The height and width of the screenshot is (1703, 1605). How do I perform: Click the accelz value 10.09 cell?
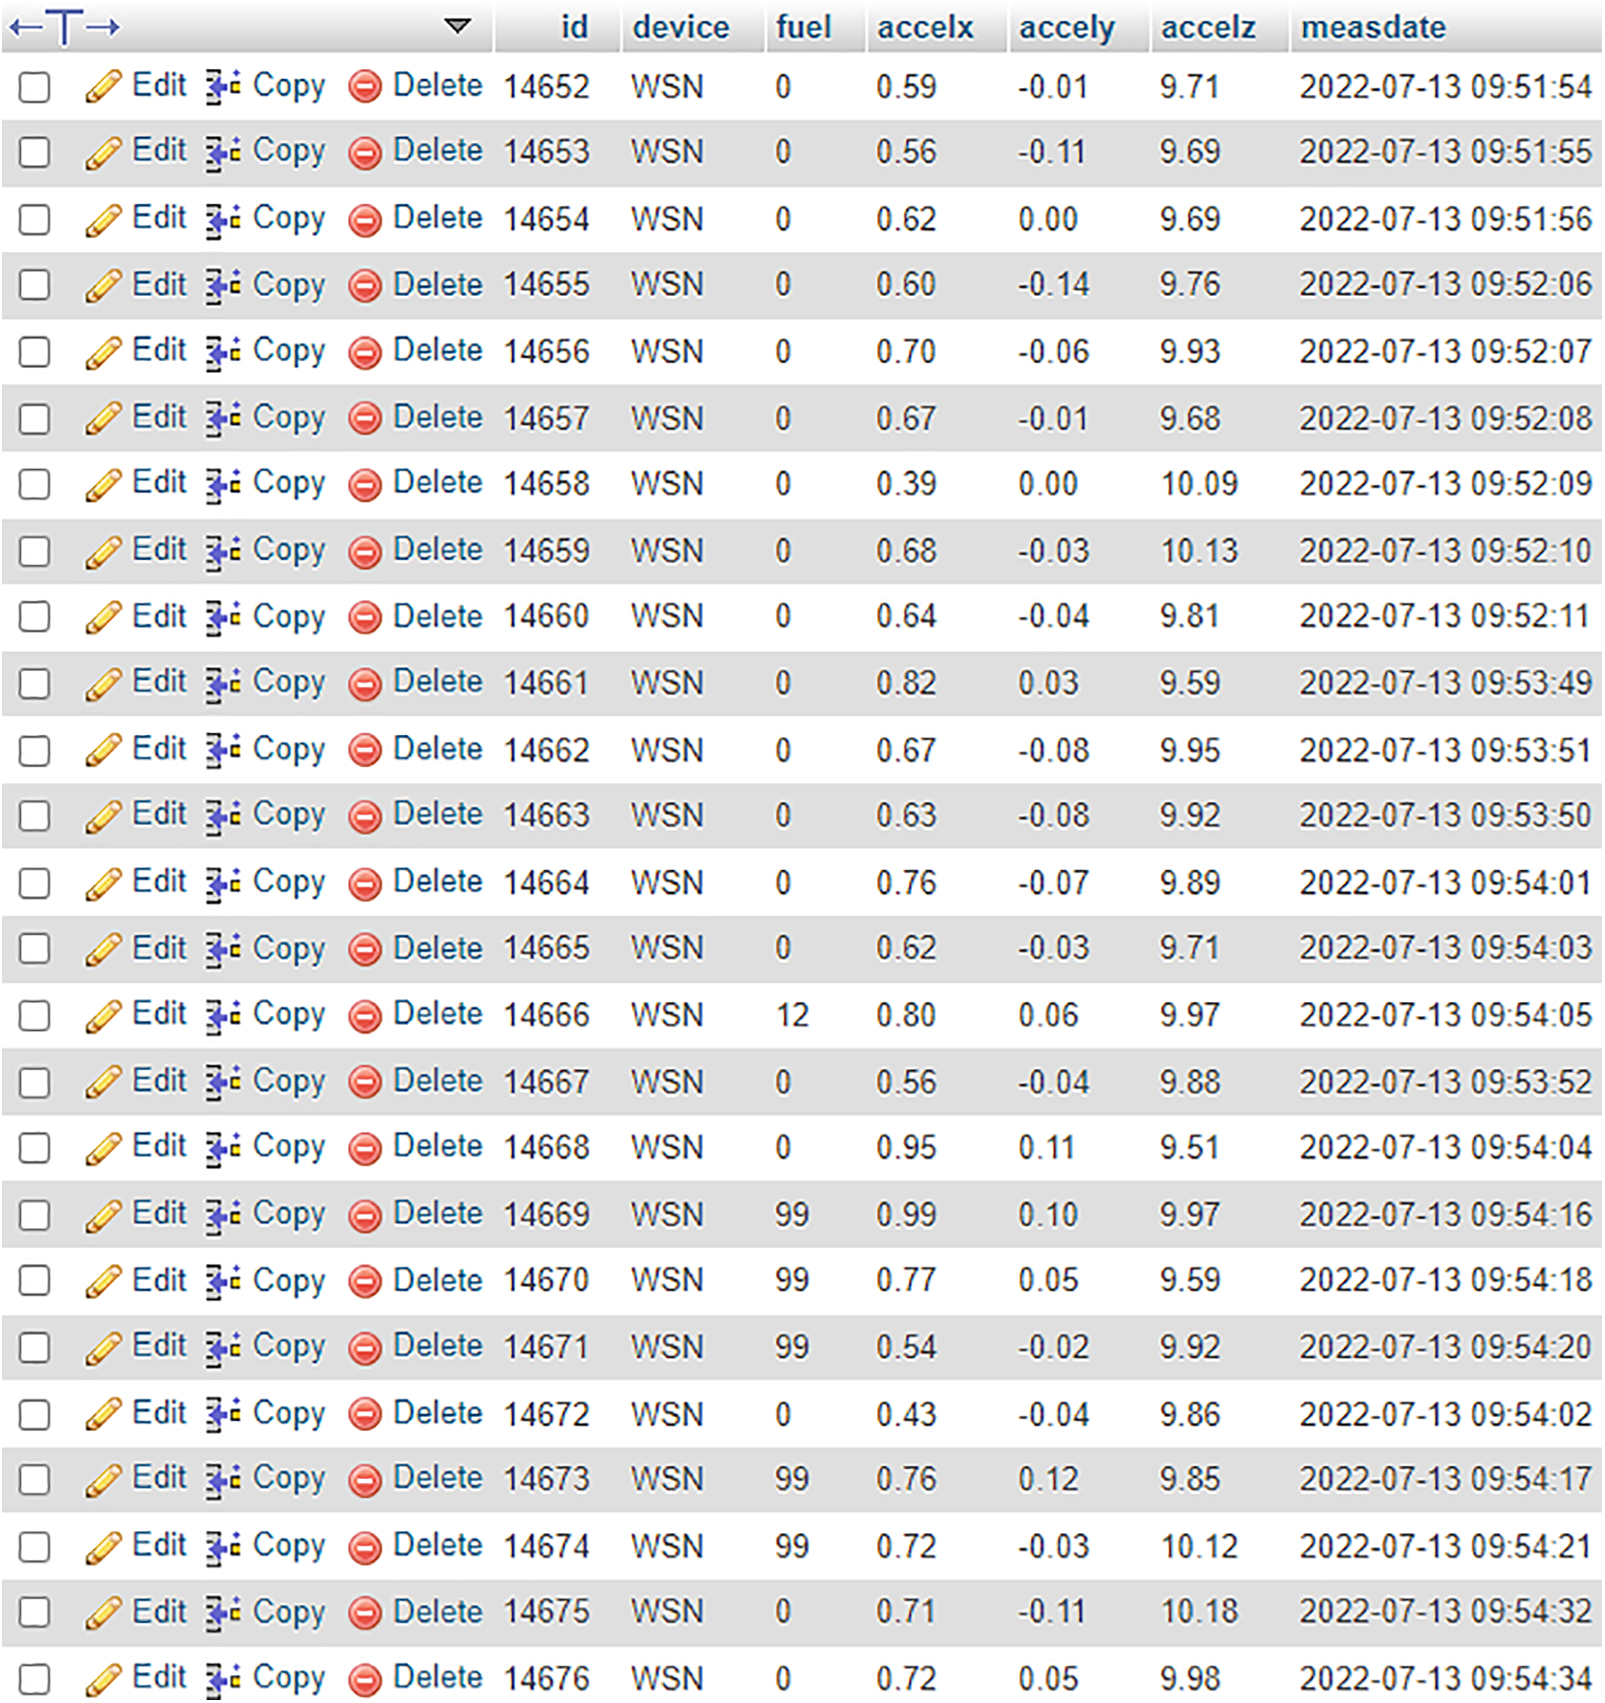click(x=1198, y=485)
